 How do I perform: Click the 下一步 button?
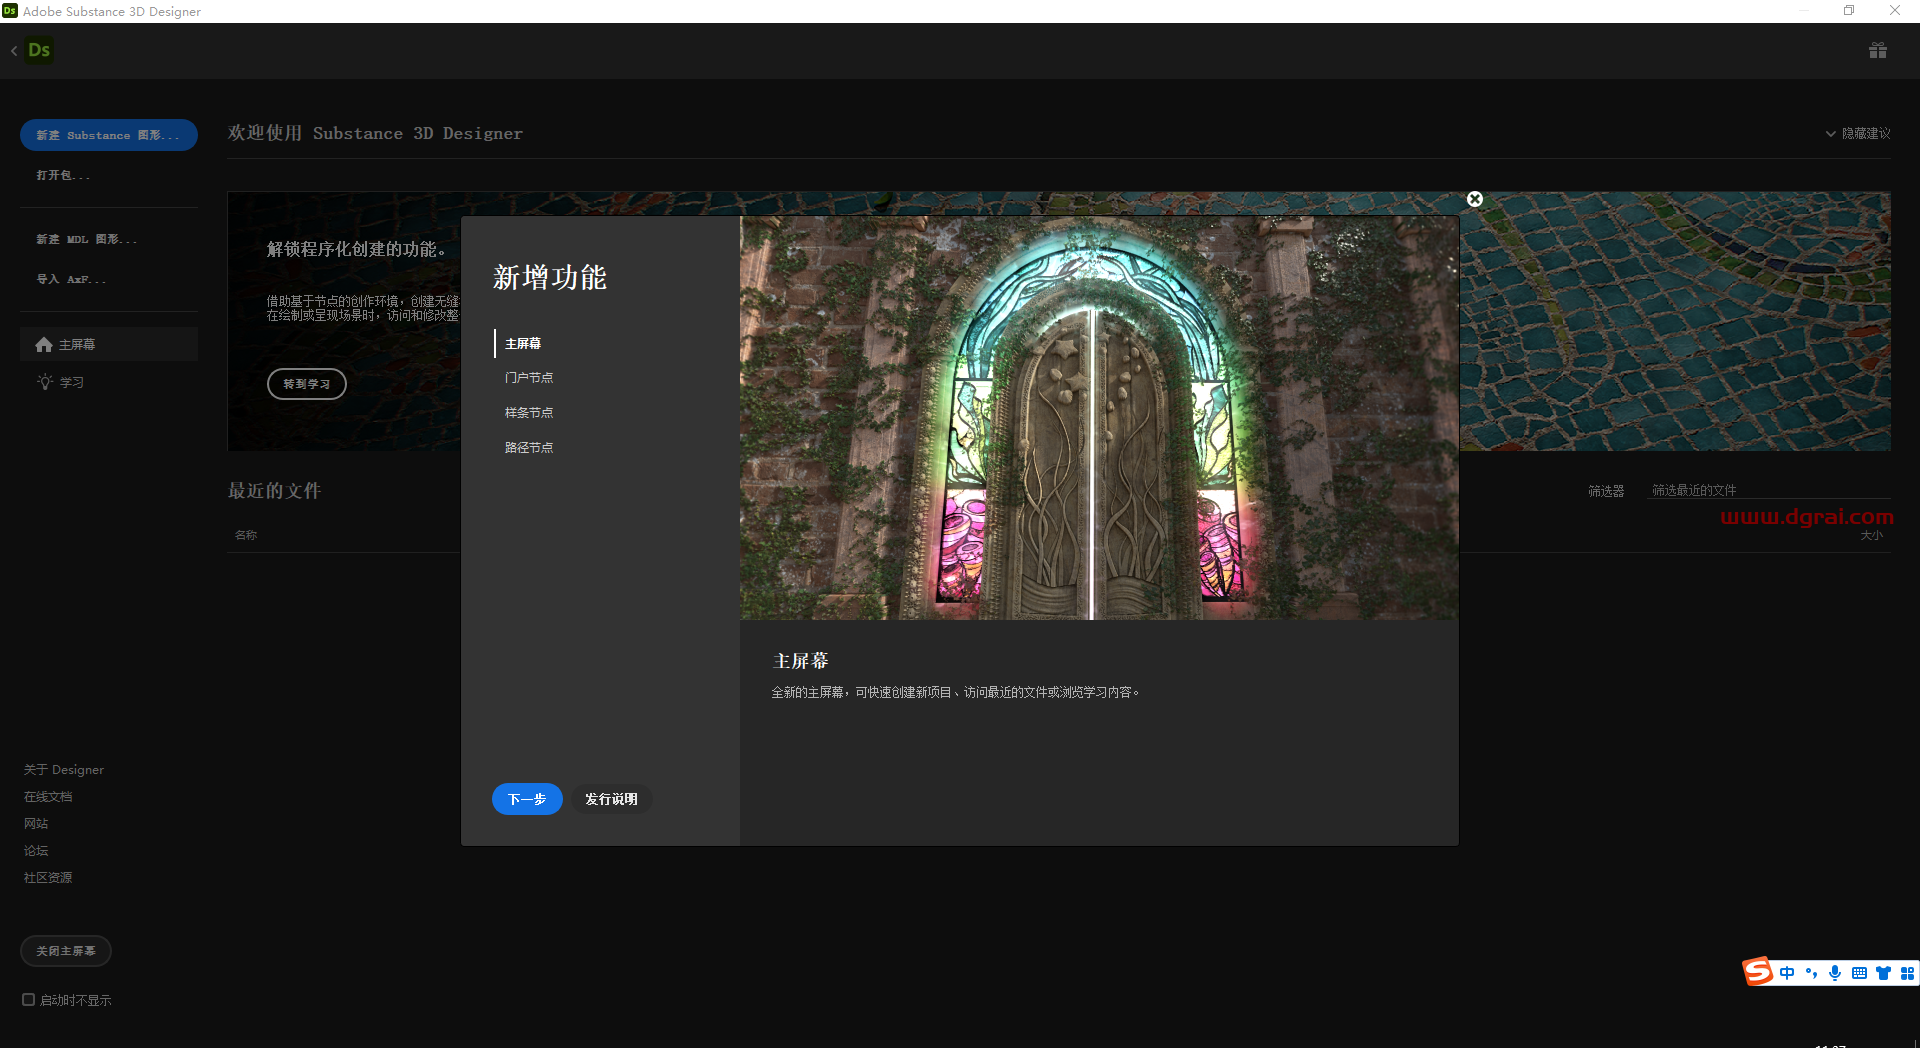[527, 799]
